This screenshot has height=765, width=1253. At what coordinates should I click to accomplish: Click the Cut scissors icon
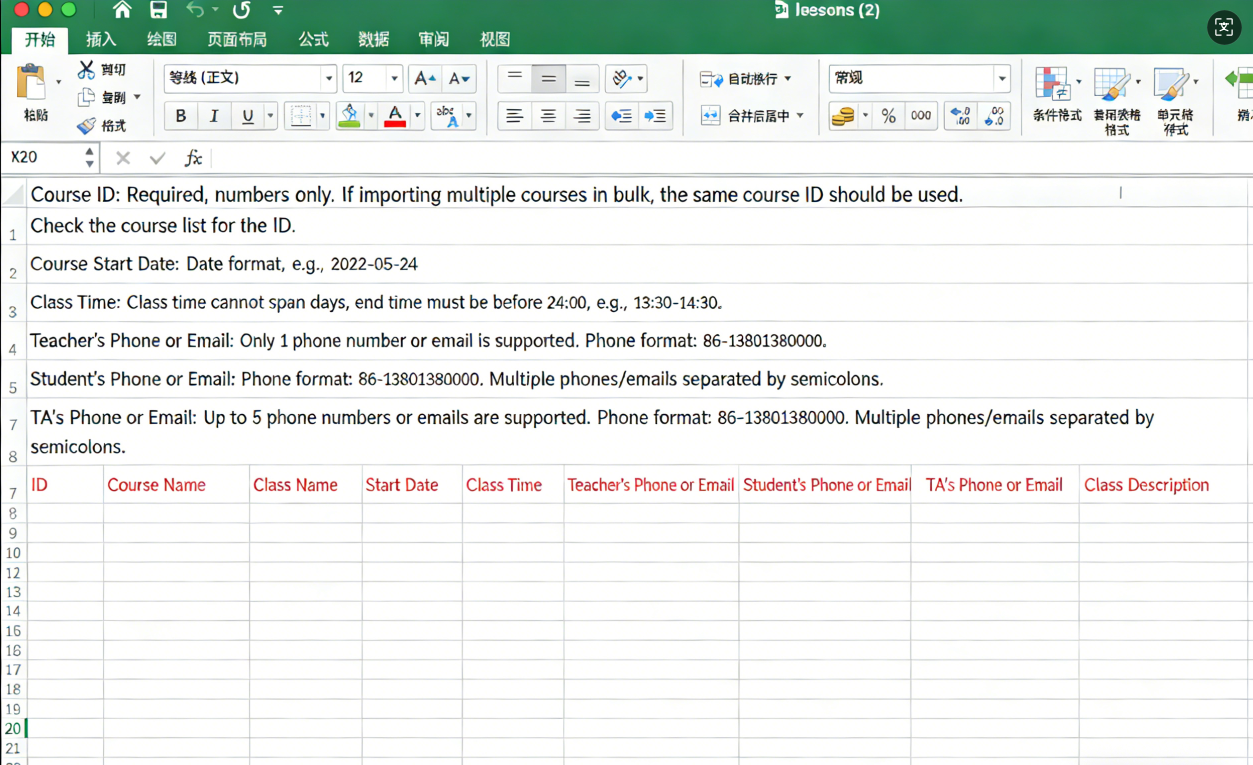tap(87, 70)
